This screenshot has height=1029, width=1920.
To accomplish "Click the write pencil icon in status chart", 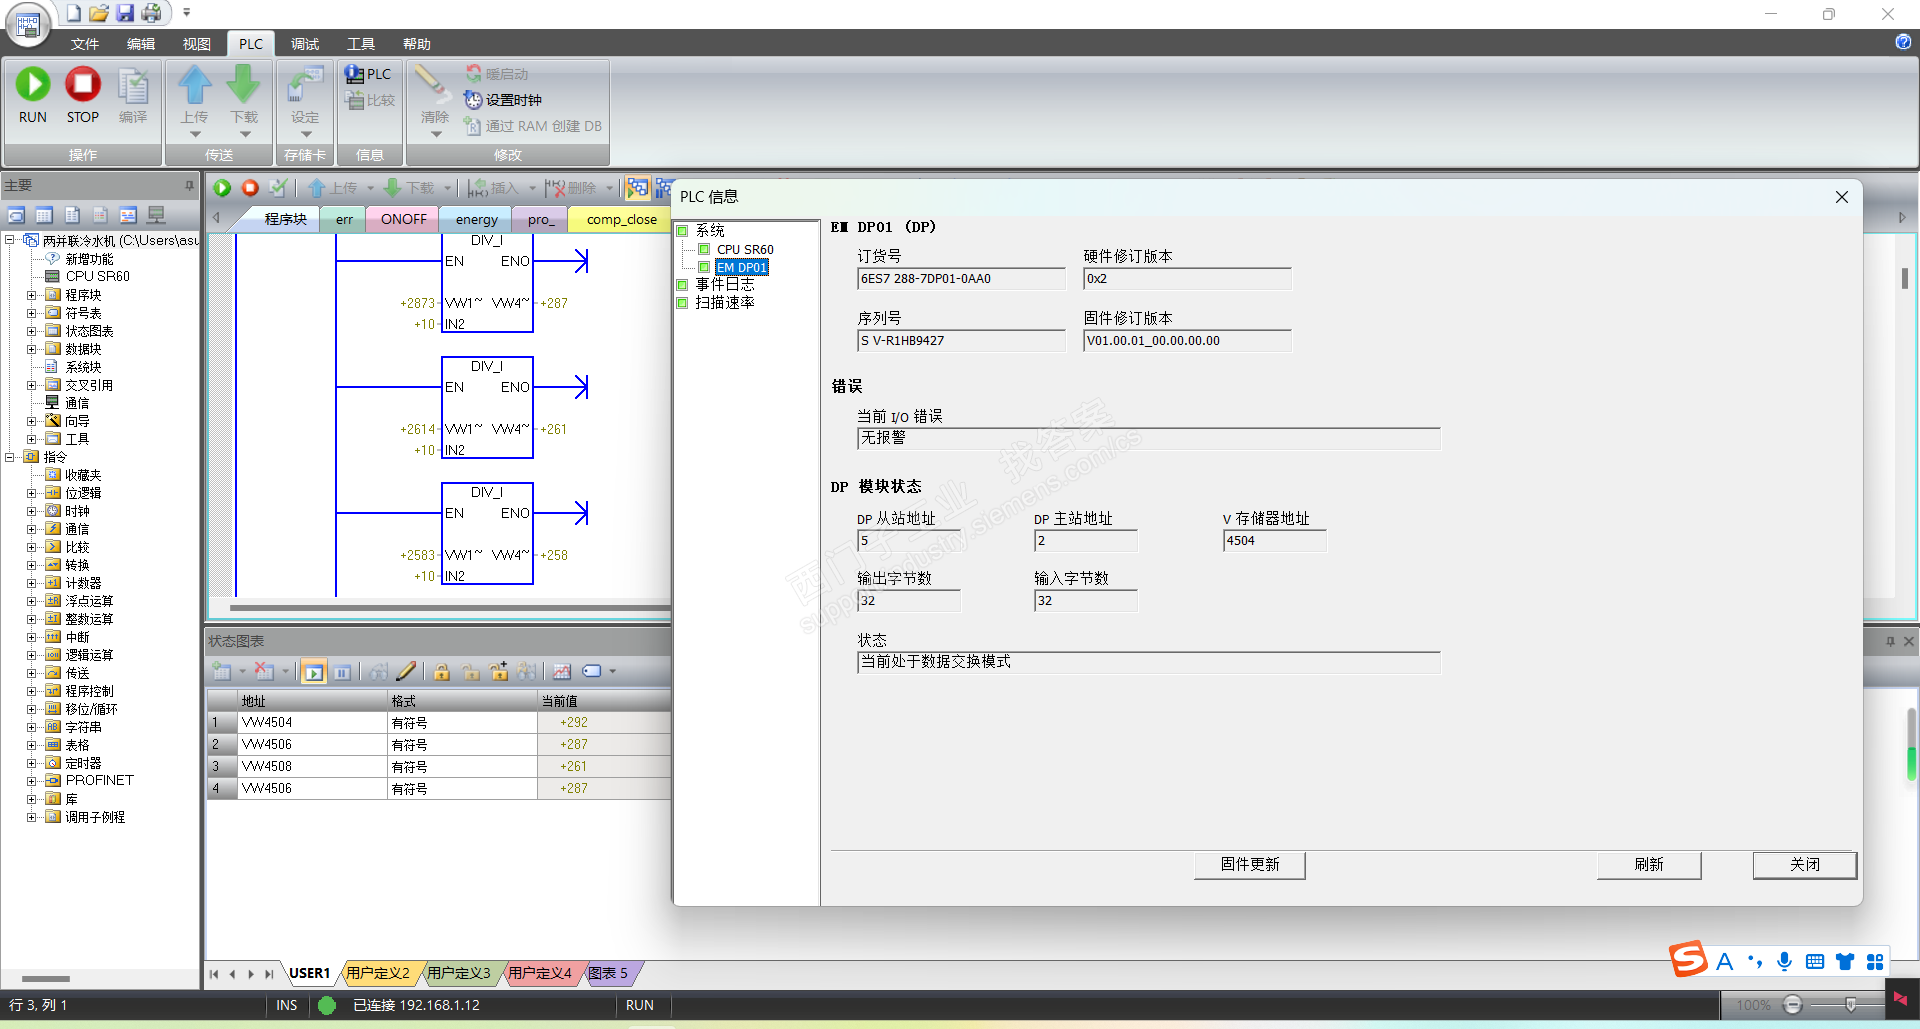I will click(x=406, y=671).
